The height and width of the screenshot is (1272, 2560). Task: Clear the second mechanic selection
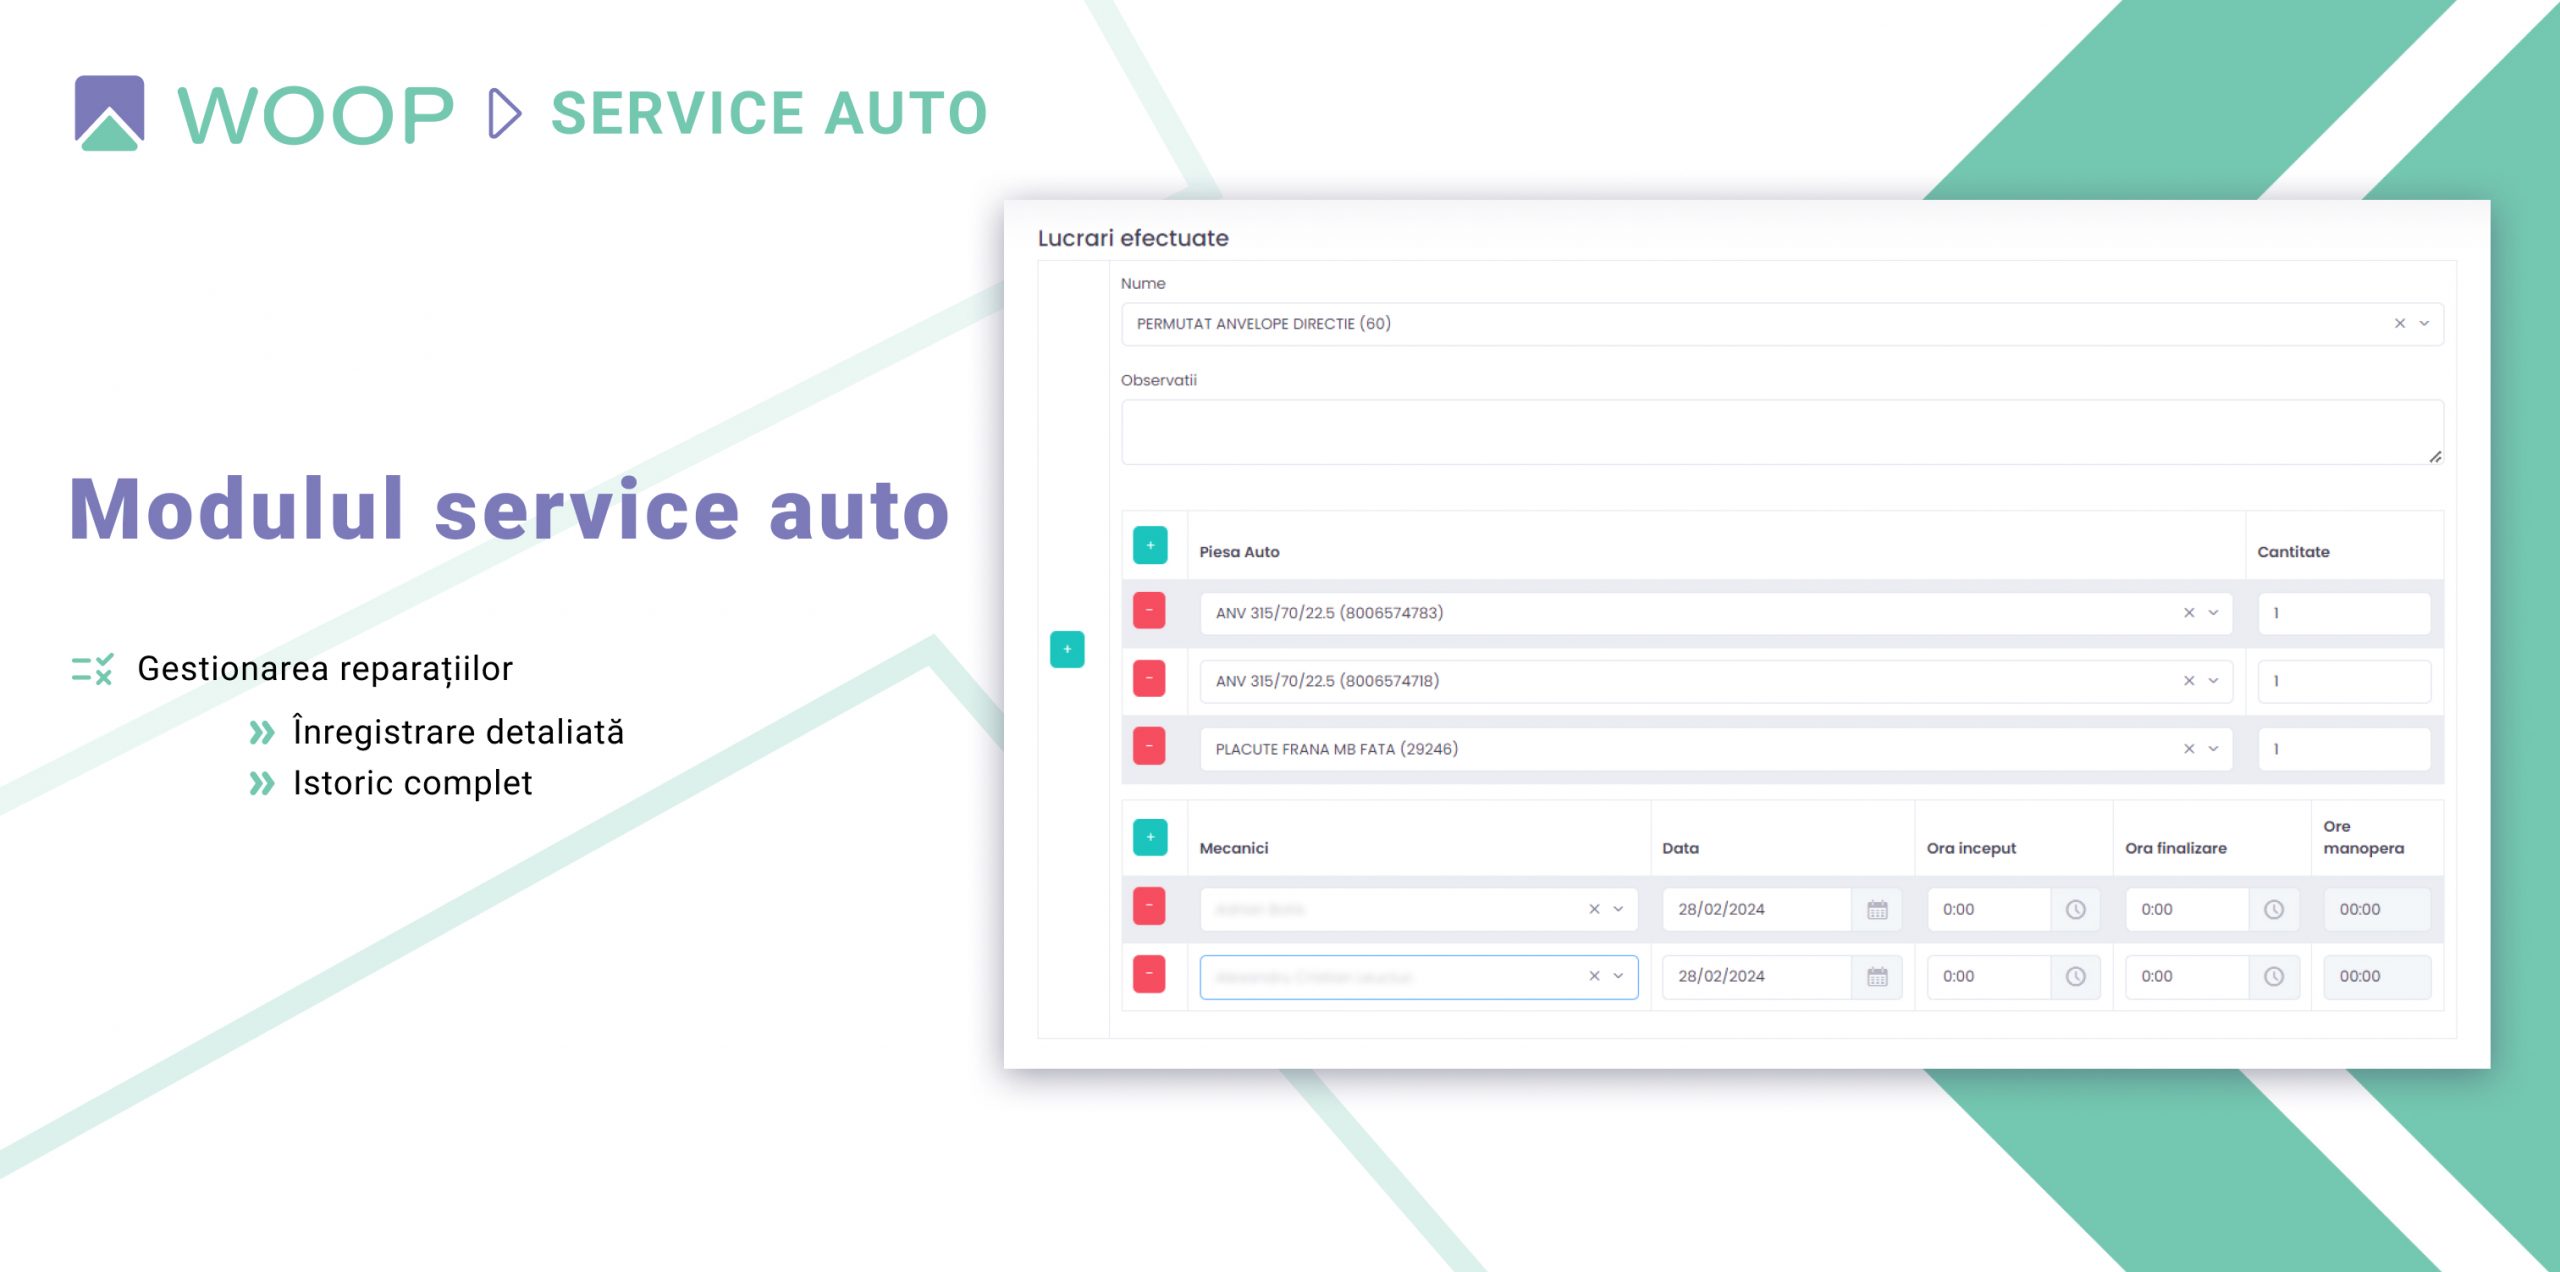(x=1595, y=976)
